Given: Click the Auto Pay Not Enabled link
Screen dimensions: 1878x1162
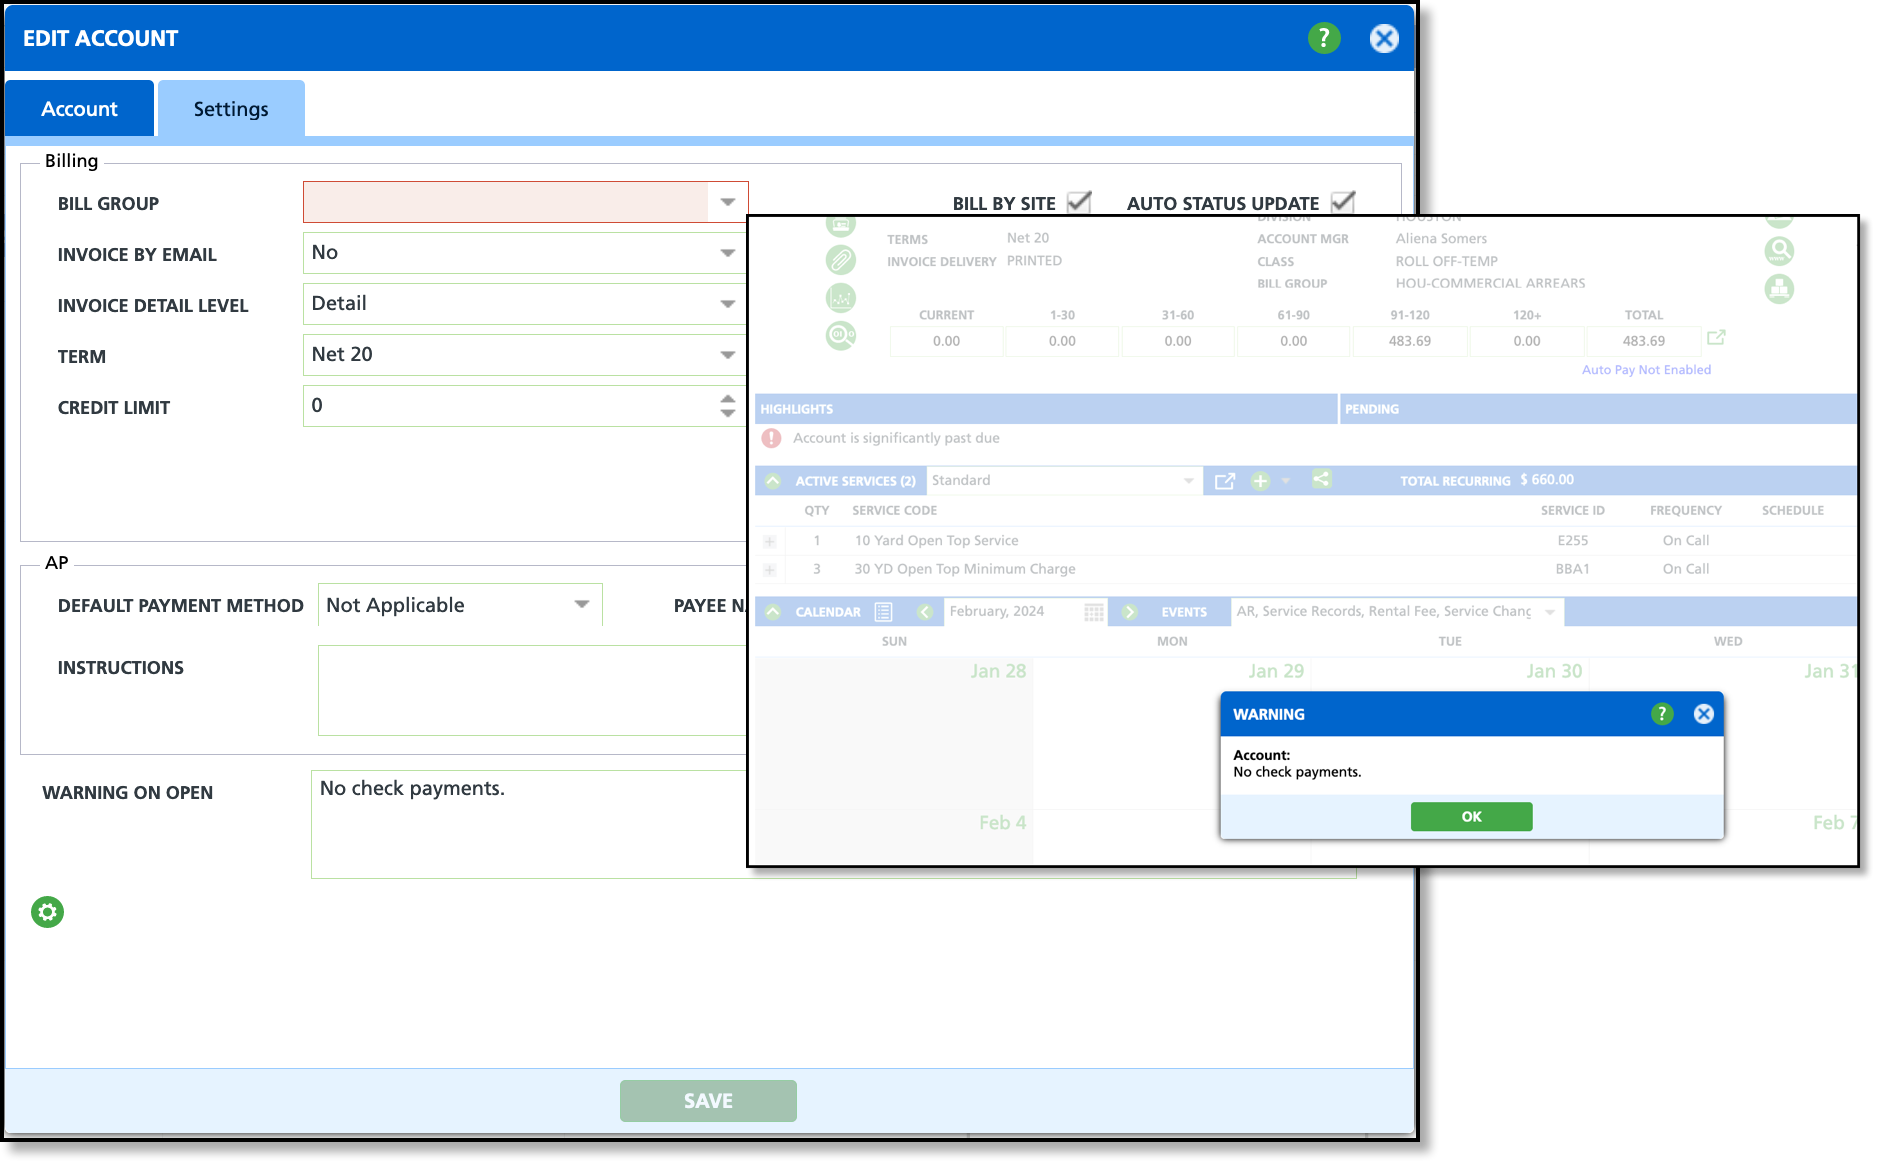Looking at the screenshot, I should [1646, 369].
